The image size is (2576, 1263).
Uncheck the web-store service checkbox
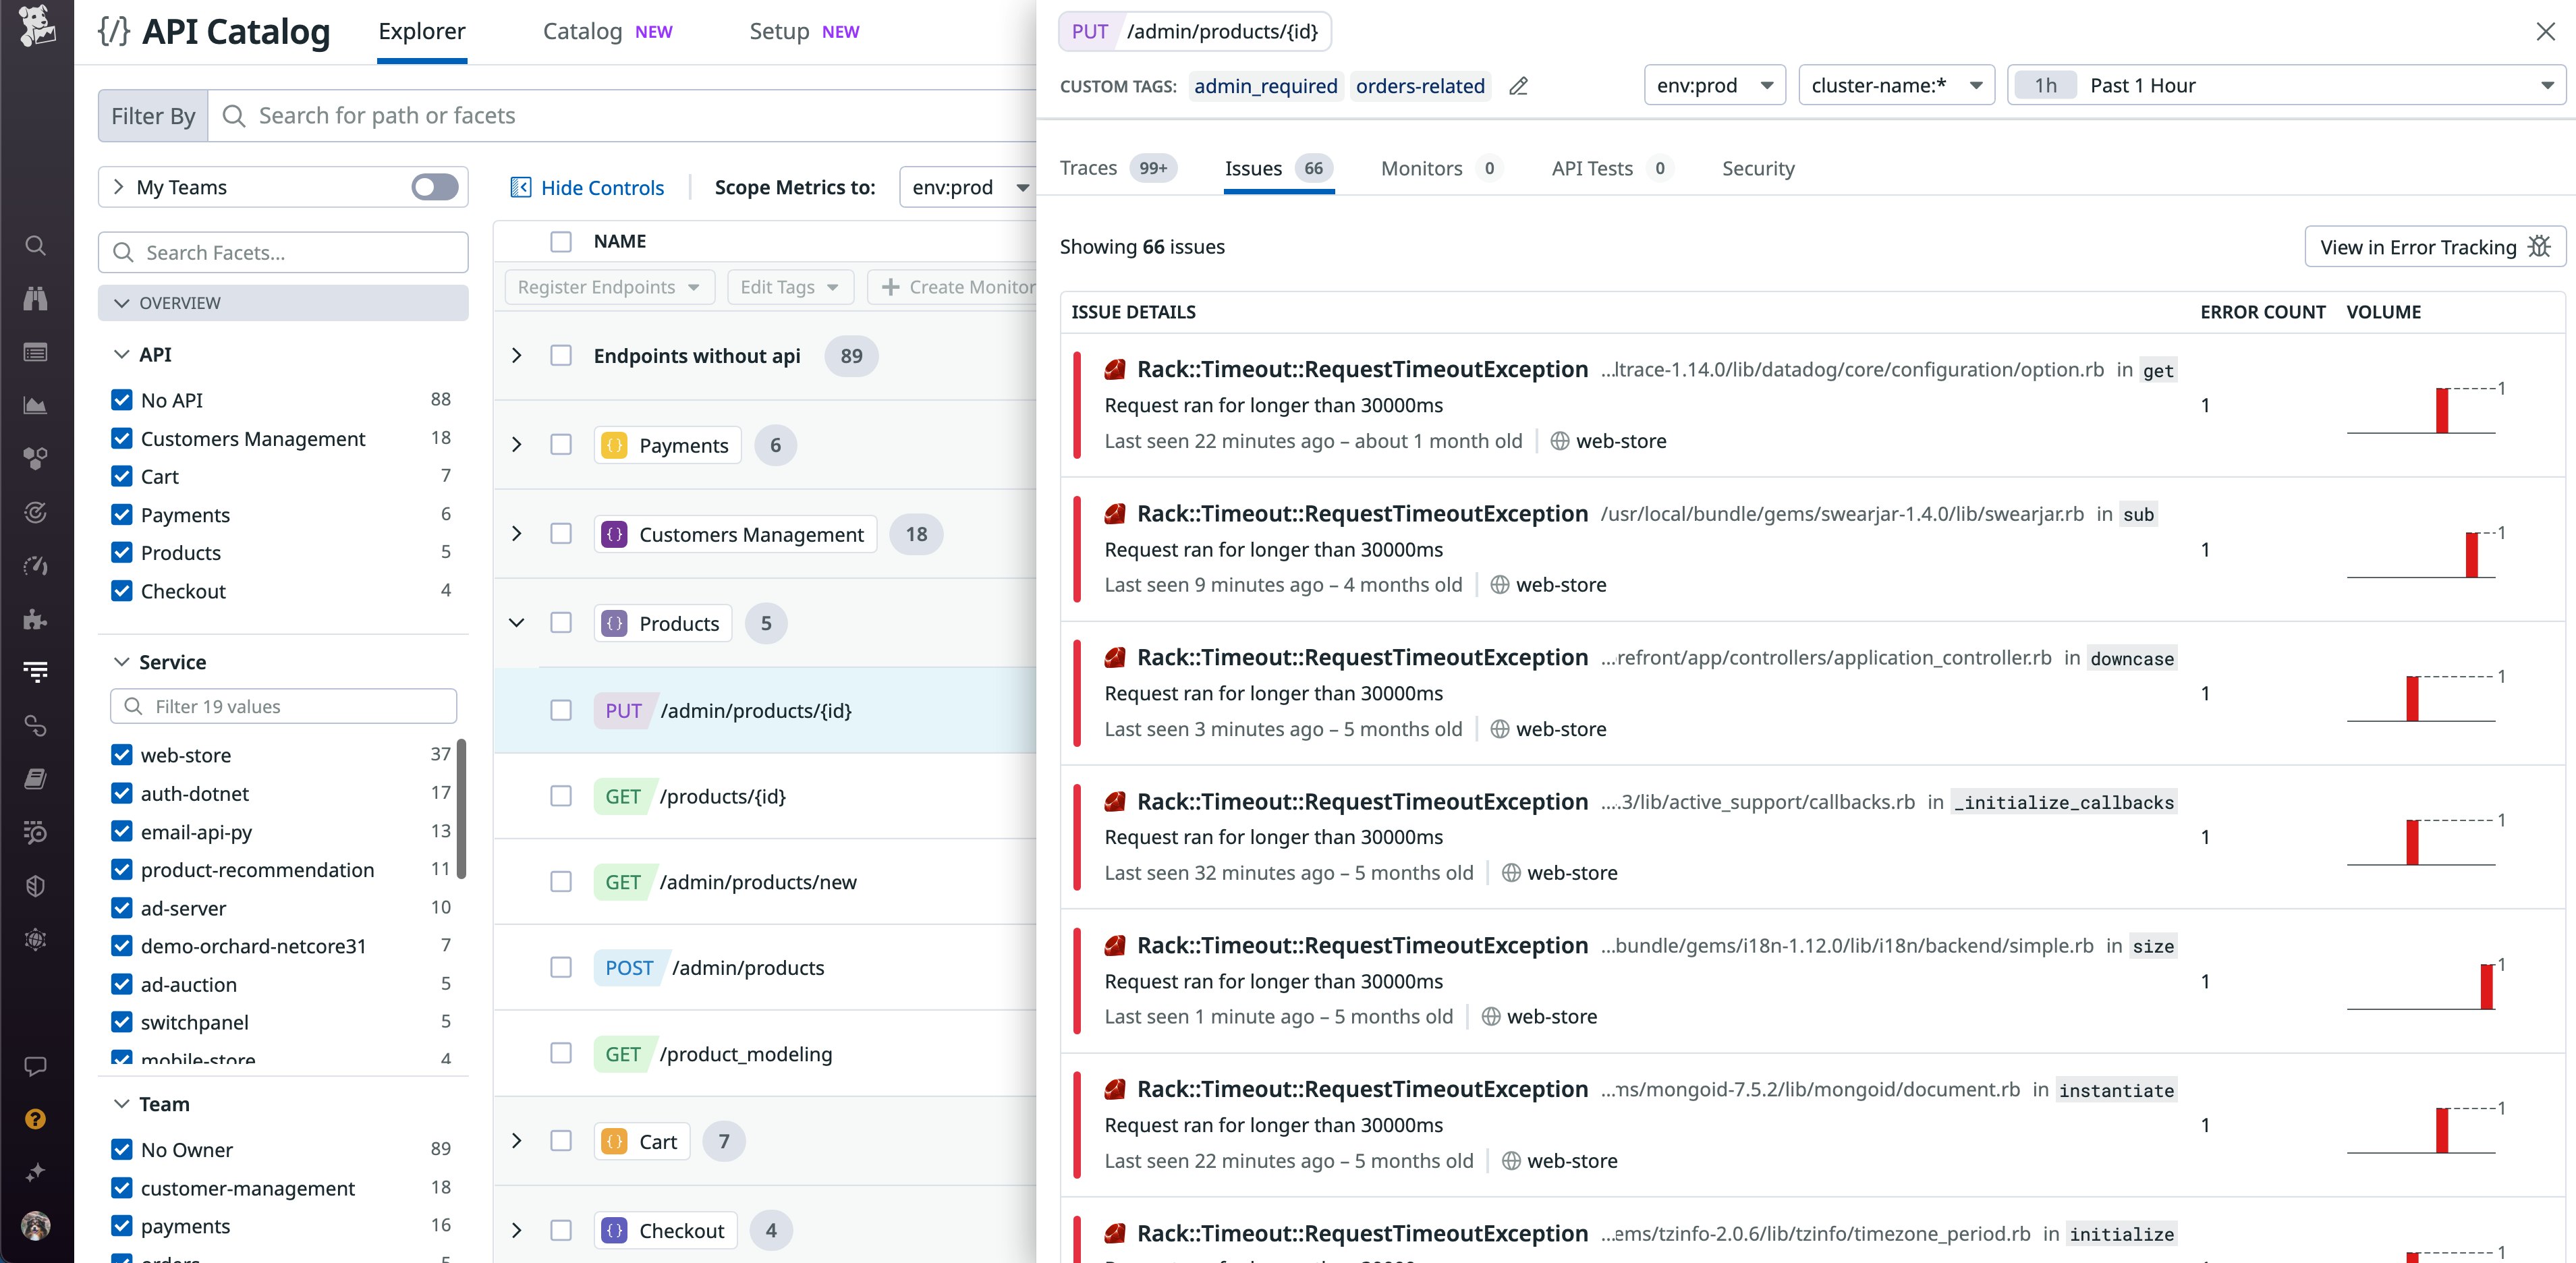click(x=122, y=755)
